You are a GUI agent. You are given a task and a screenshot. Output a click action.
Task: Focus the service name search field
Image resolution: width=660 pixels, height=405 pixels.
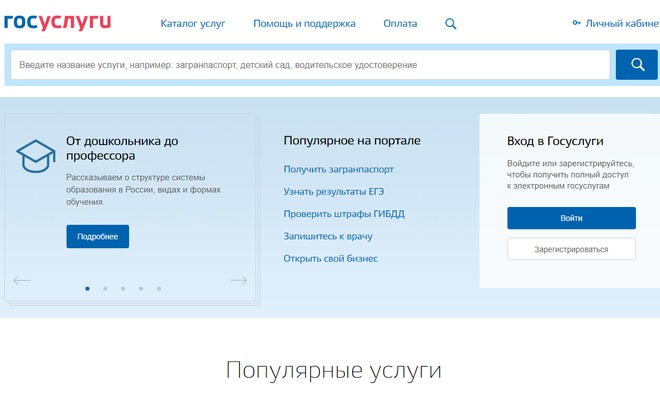click(310, 65)
